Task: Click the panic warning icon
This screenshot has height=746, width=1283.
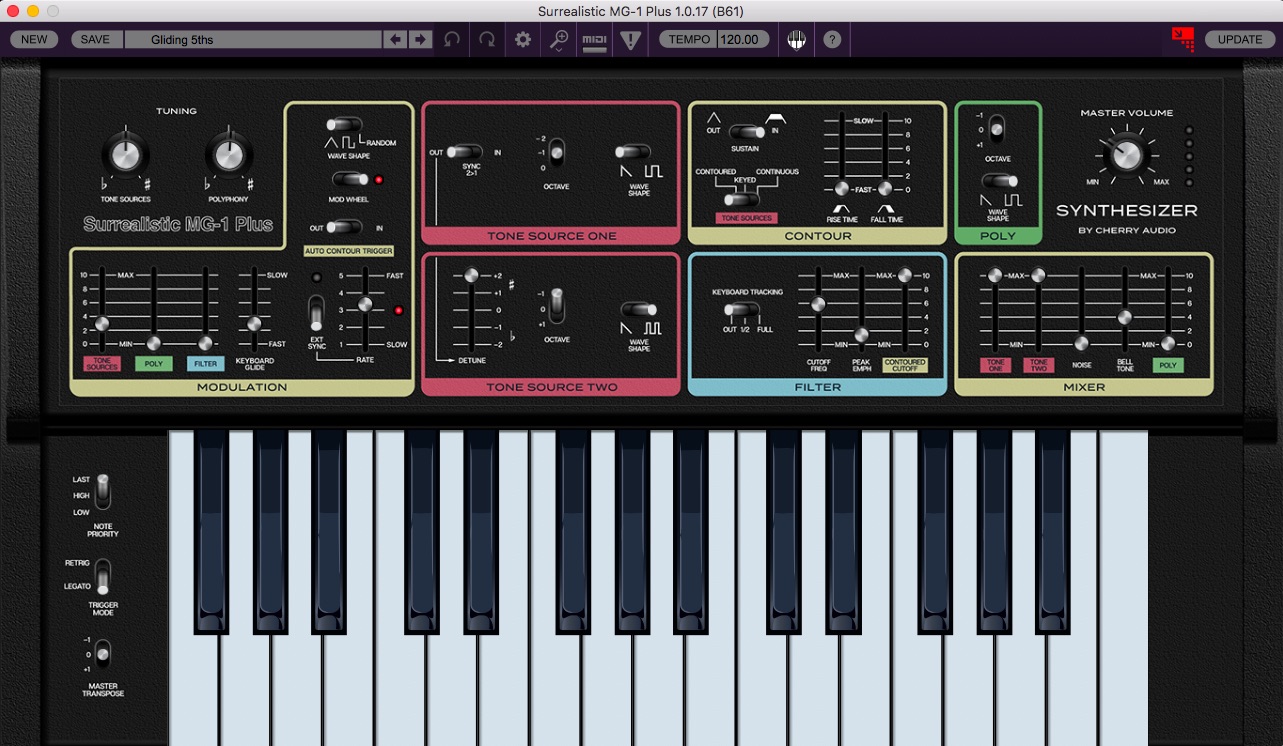Action: click(630, 40)
